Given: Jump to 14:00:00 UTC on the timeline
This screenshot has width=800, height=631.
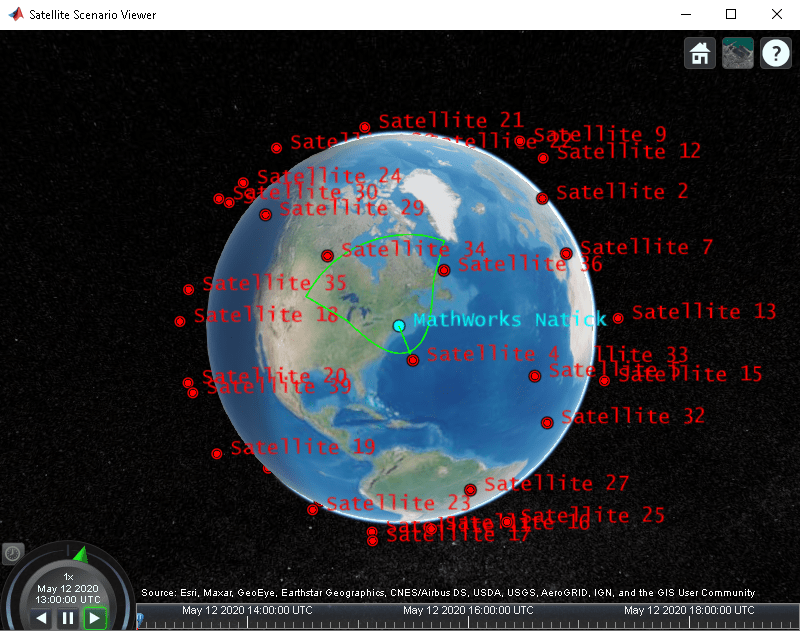Looking at the screenshot, I should (x=247, y=610).
